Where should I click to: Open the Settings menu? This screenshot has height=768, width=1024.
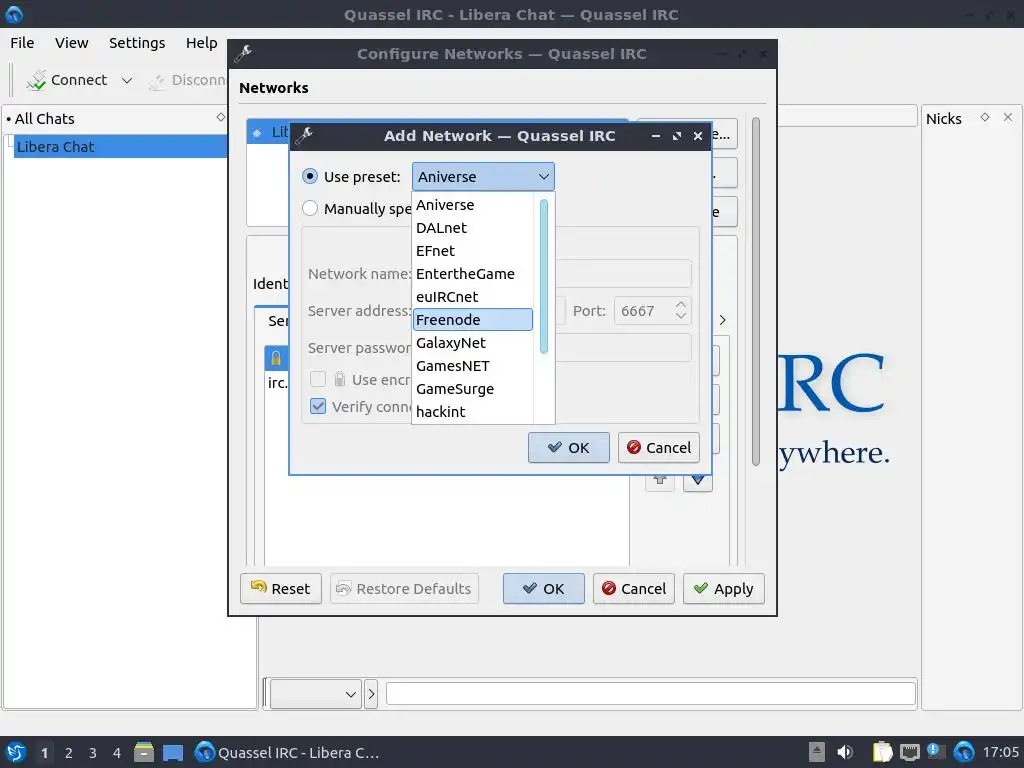(137, 42)
